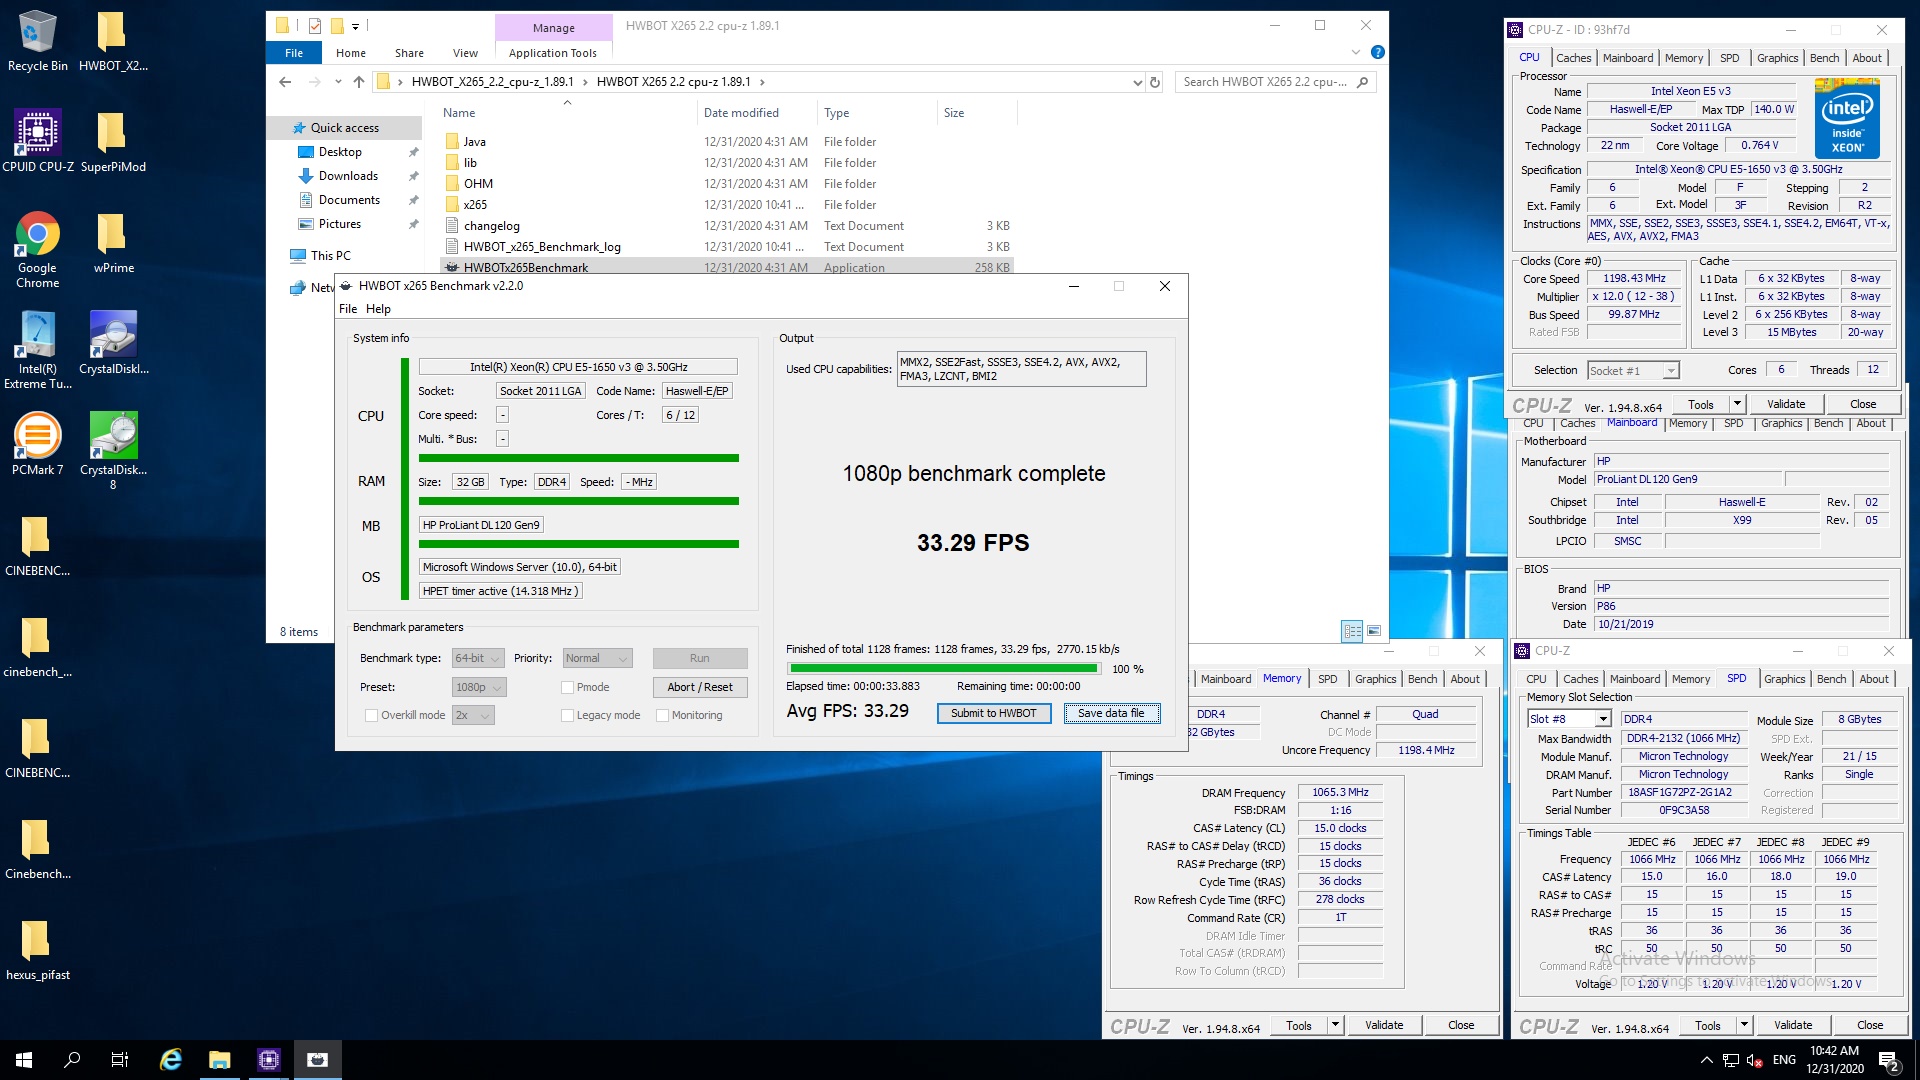Open the Overkill 2x multiplier dropdown
The width and height of the screenshot is (1920, 1080).
click(x=473, y=715)
